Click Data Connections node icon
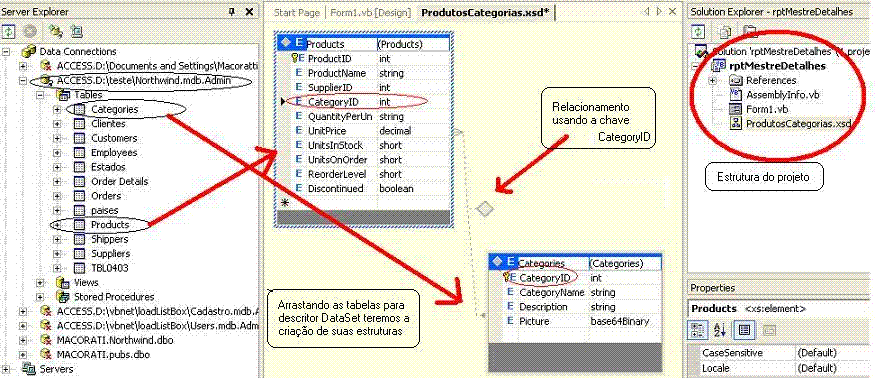 [28, 51]
